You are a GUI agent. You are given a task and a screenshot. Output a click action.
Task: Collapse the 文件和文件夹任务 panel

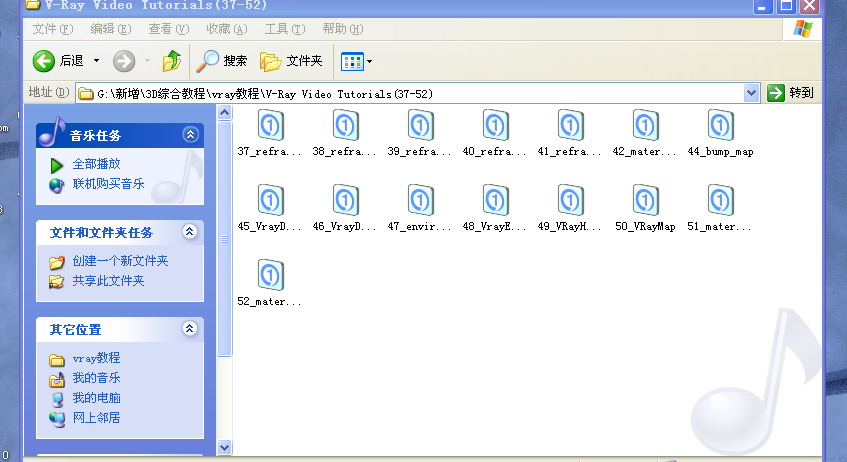(190, 232)
